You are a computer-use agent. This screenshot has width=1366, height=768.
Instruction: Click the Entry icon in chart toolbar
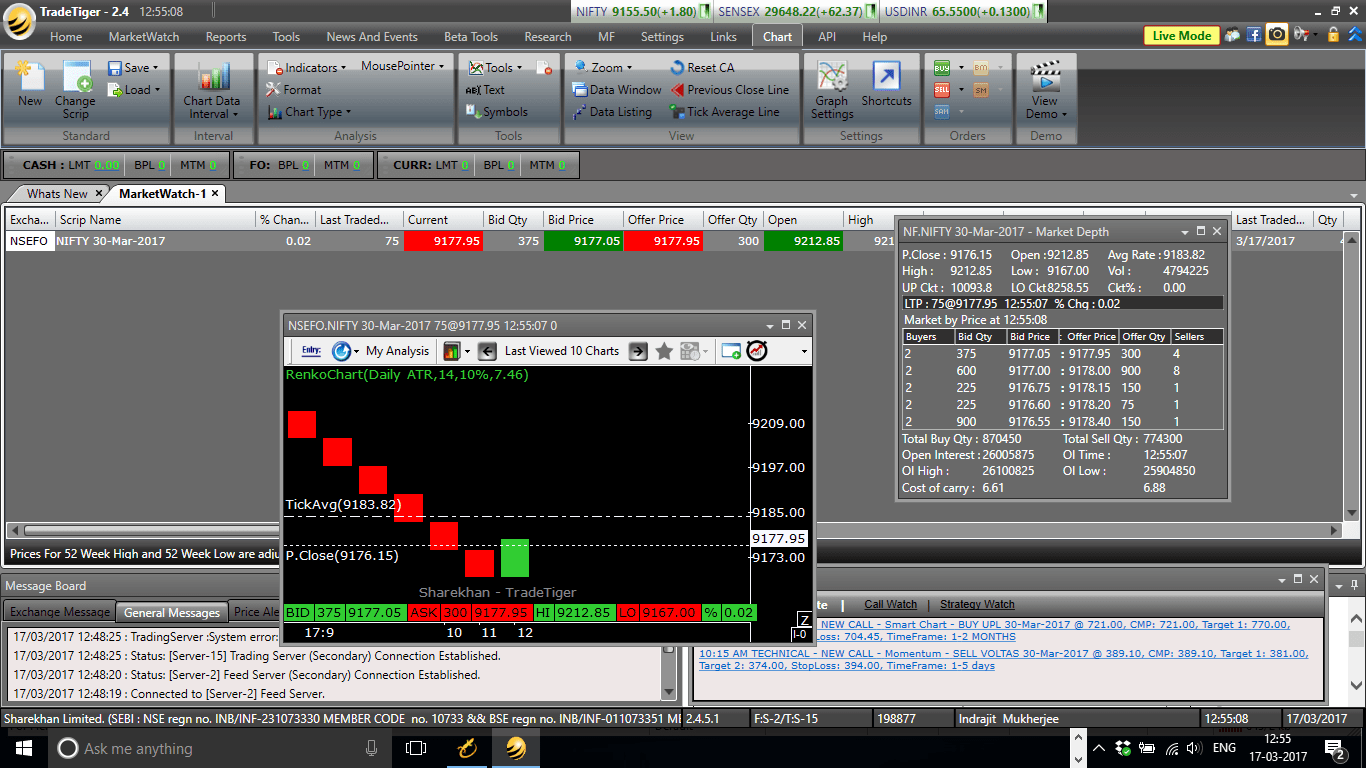311,351
